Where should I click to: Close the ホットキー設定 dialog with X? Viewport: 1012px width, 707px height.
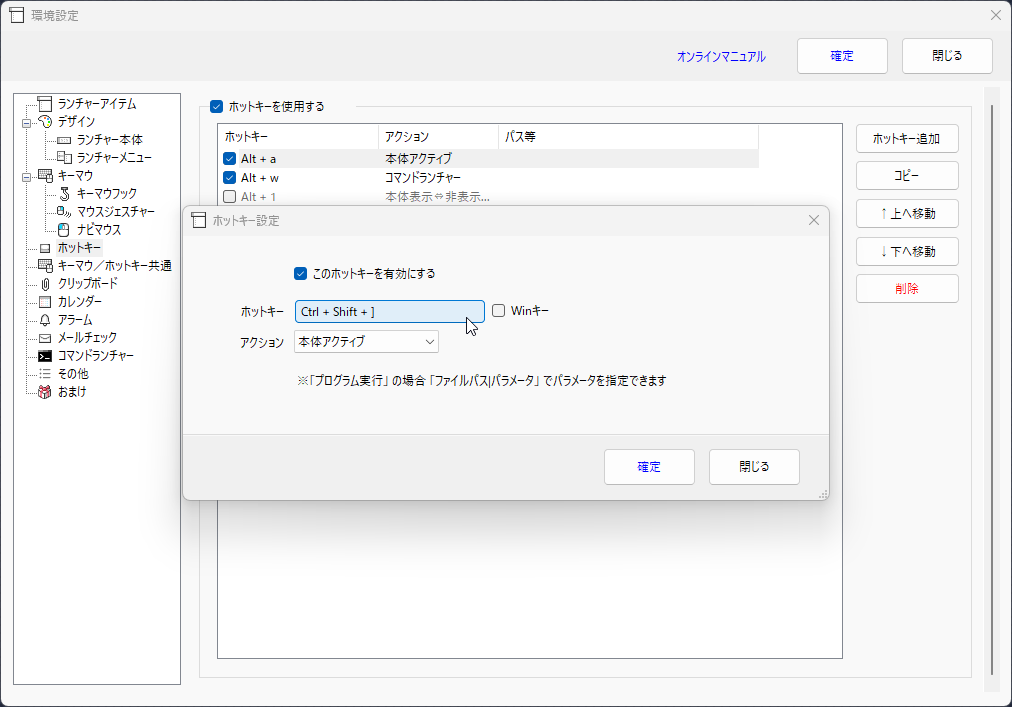click(814, 221)
